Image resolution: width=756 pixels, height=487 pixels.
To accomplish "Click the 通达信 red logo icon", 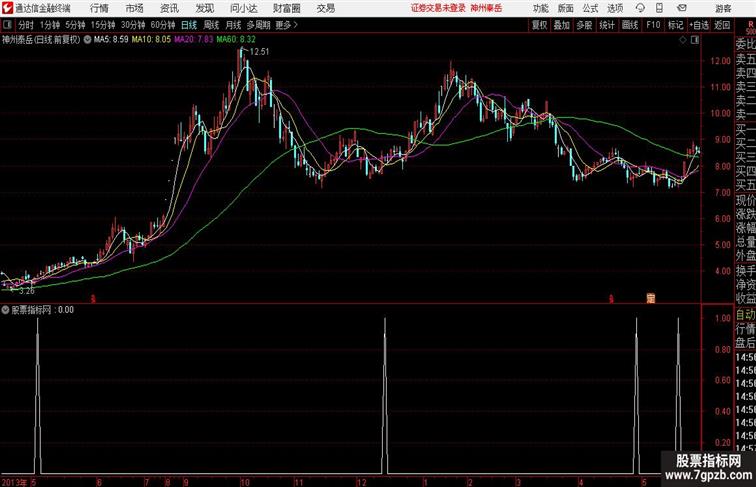I will (7, 8).
